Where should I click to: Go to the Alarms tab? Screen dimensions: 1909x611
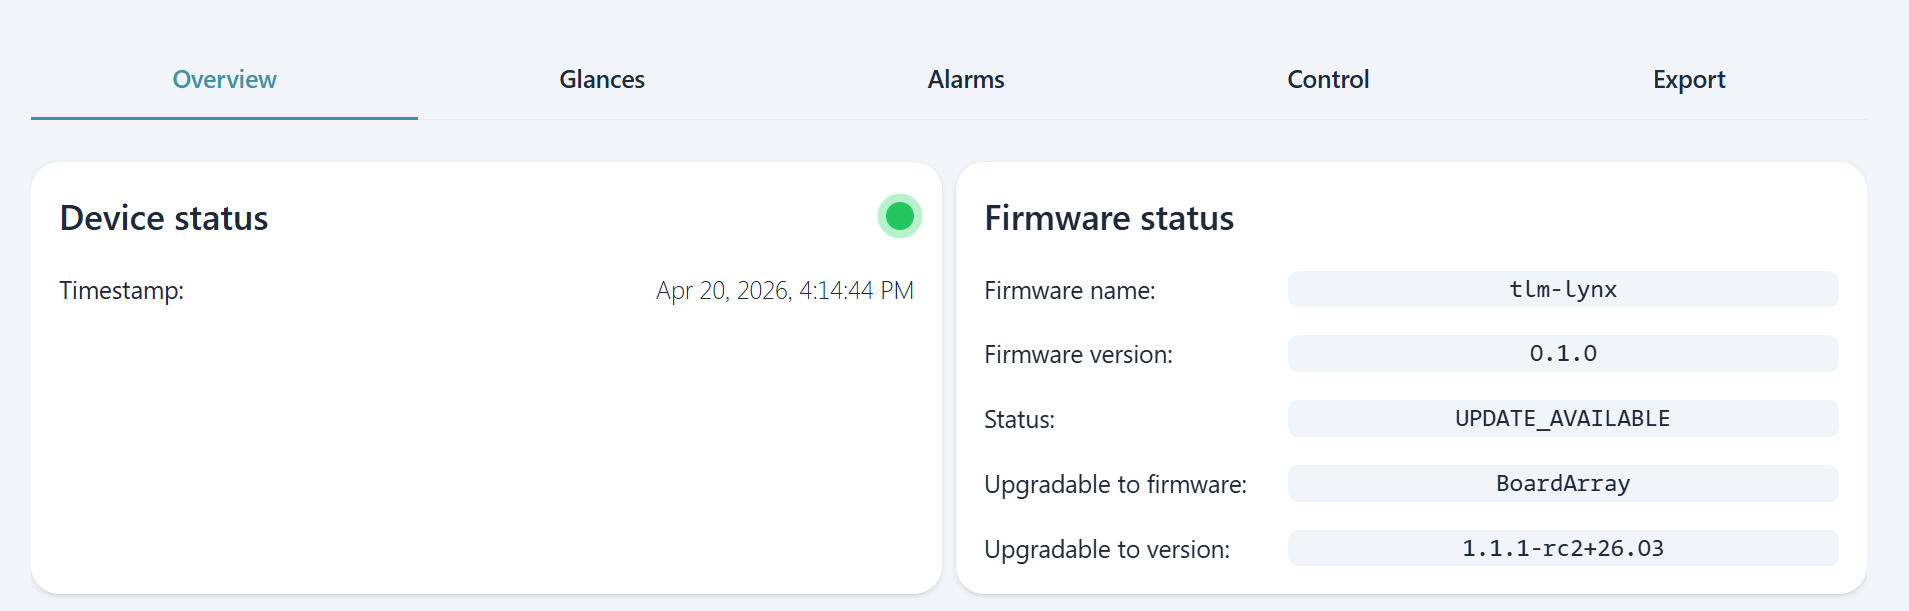click(966, 80)
